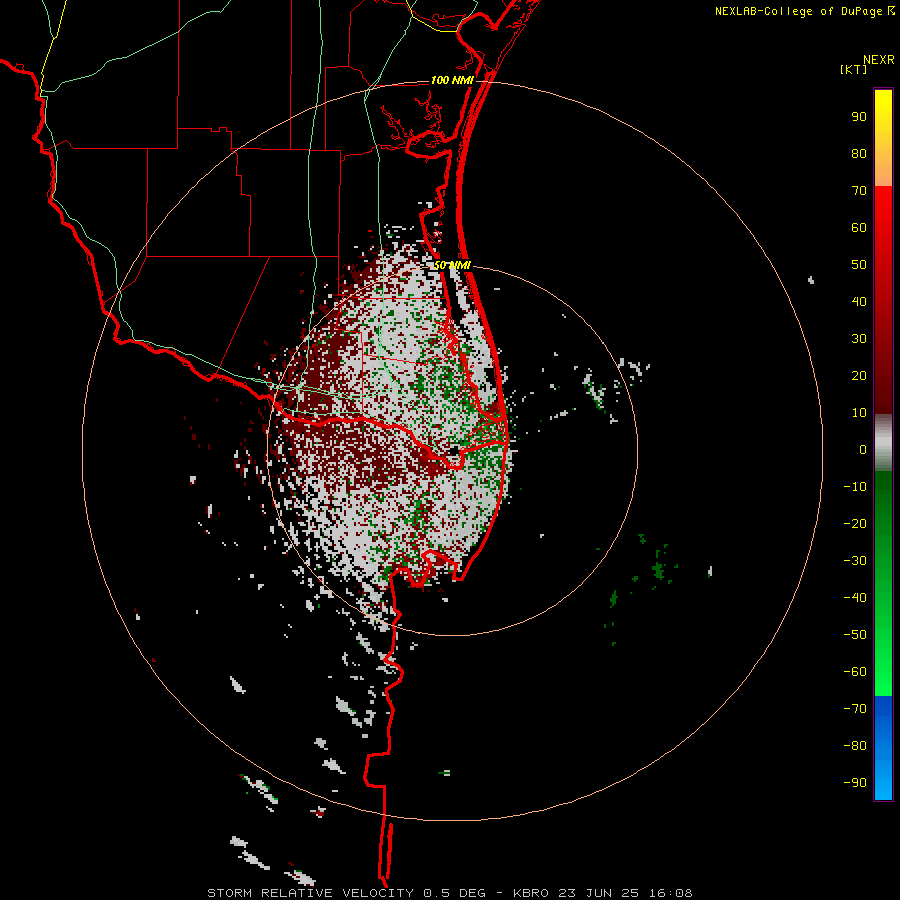Click the -80 value on the velocity scale
900x900 pixels.
pyautogui.click(x=855, y=746)
